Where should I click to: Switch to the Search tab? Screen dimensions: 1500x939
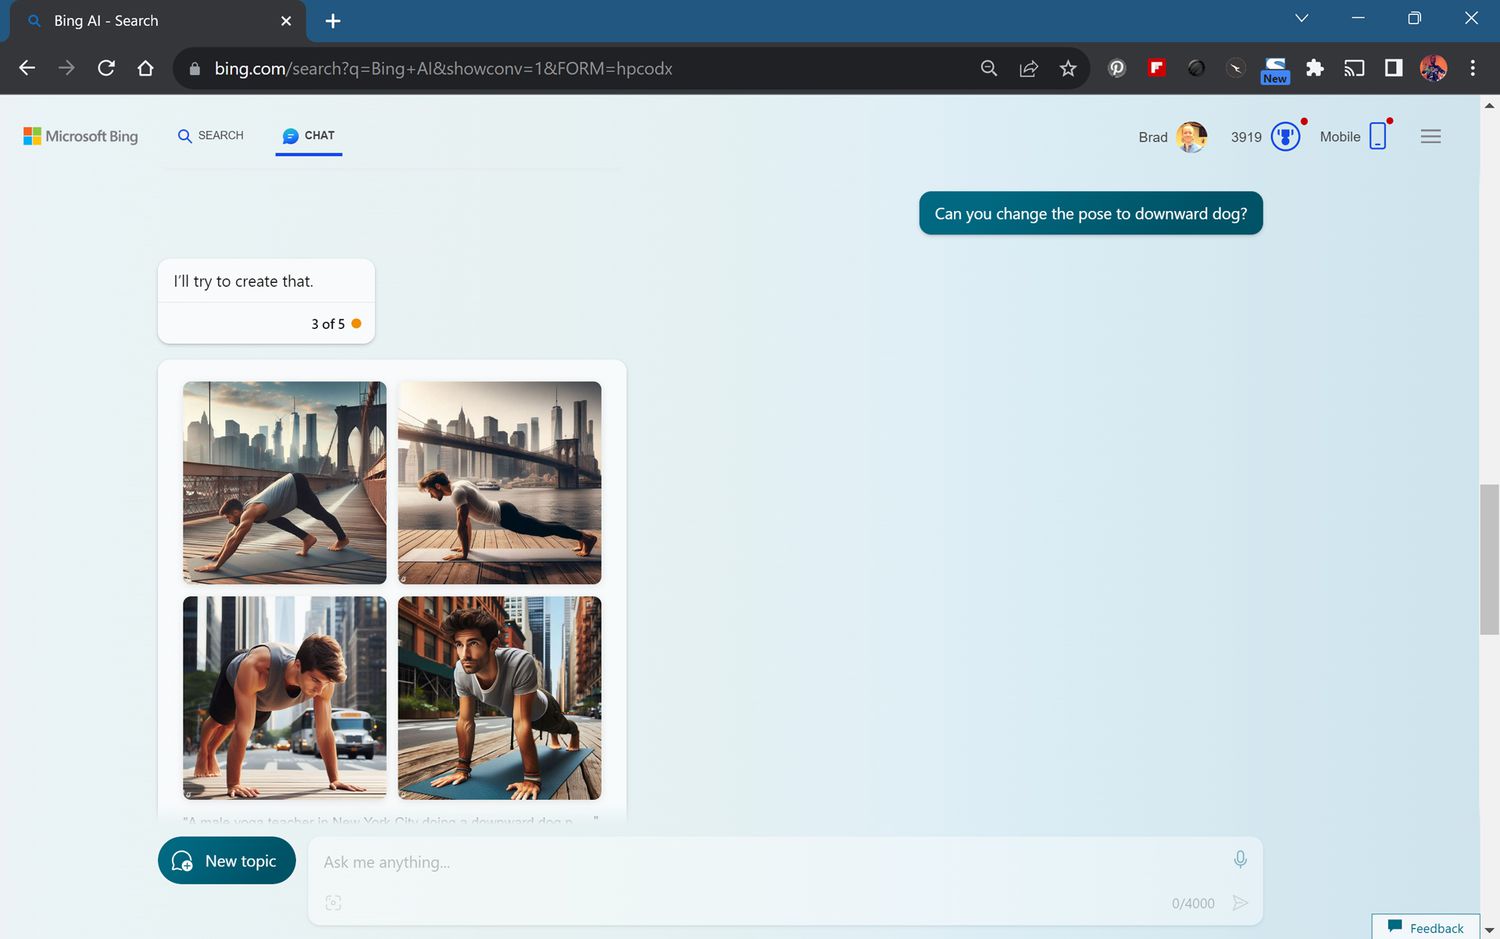pos(211,136)
